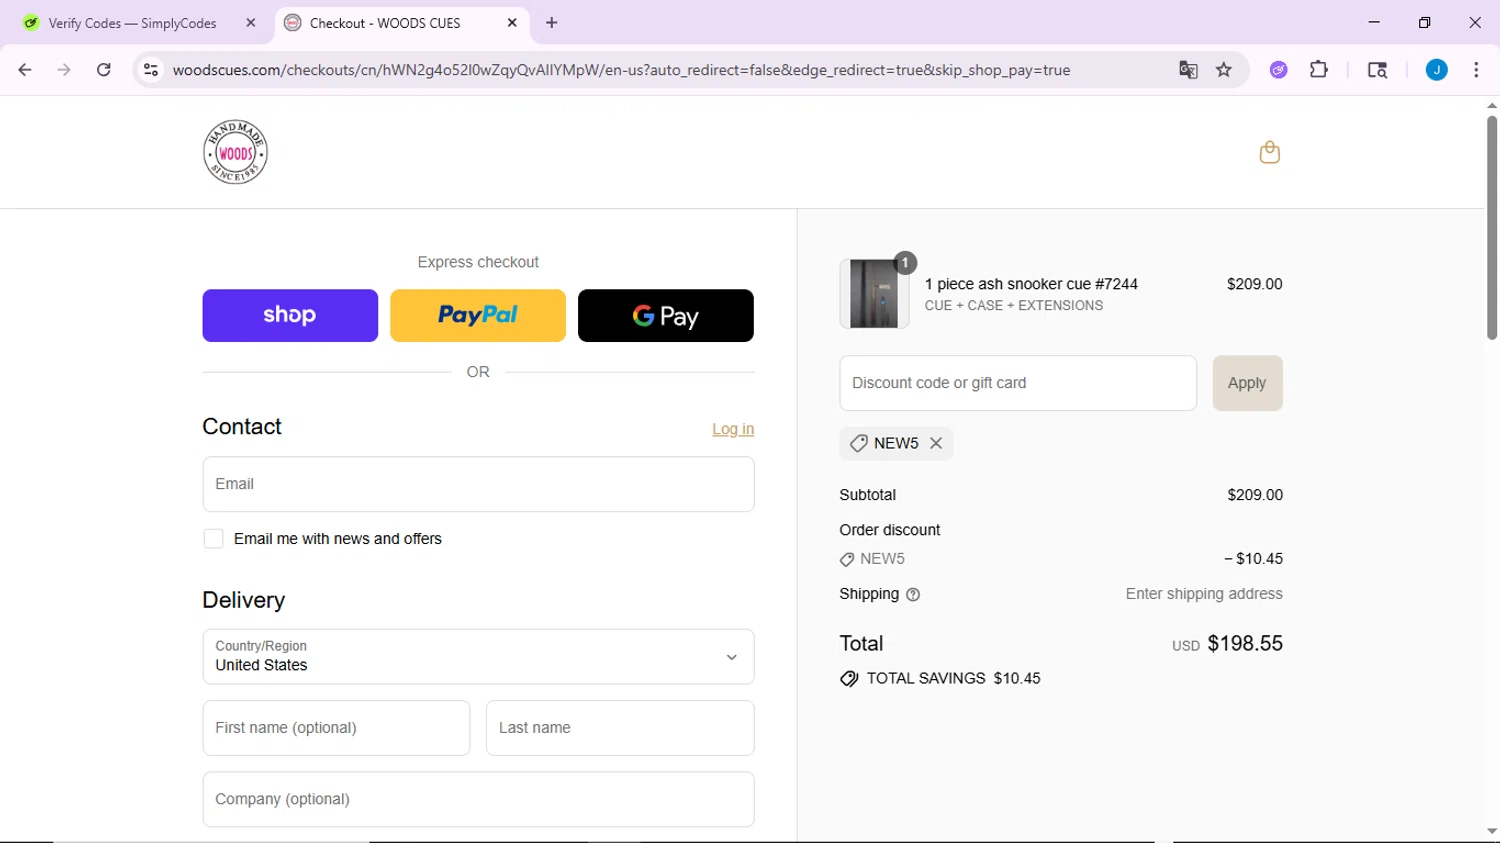Click the Discount code or gift card field
Viewport: 1500px width, 843px height.
(1018, 383)
